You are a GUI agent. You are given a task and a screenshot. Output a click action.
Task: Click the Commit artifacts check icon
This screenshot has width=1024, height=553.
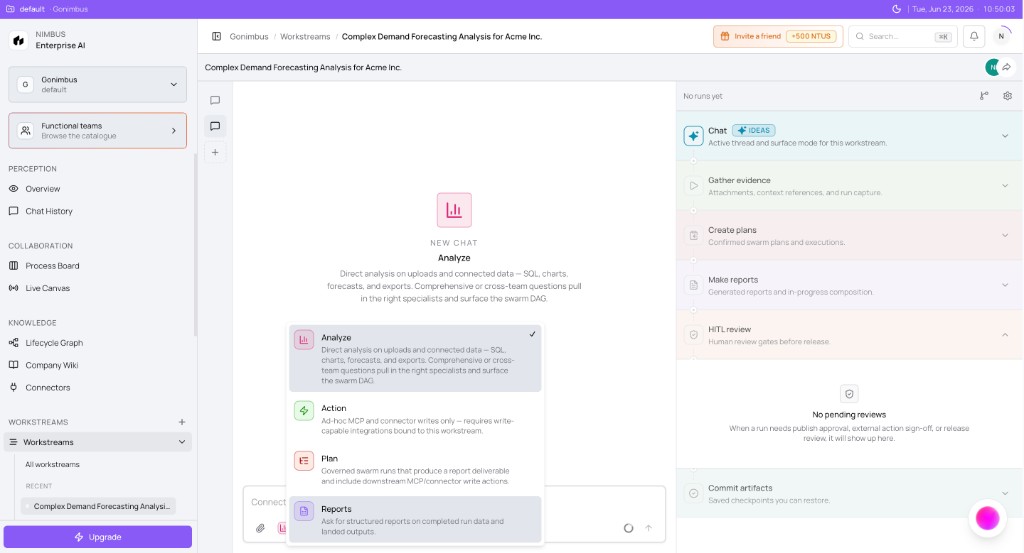click(x=694, y=494)
